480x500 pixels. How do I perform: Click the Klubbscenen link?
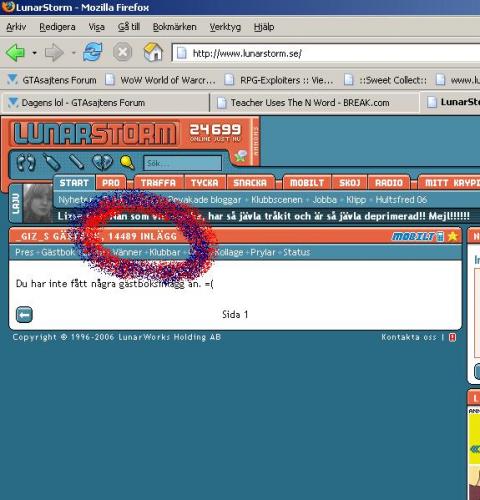click(277, 200)
